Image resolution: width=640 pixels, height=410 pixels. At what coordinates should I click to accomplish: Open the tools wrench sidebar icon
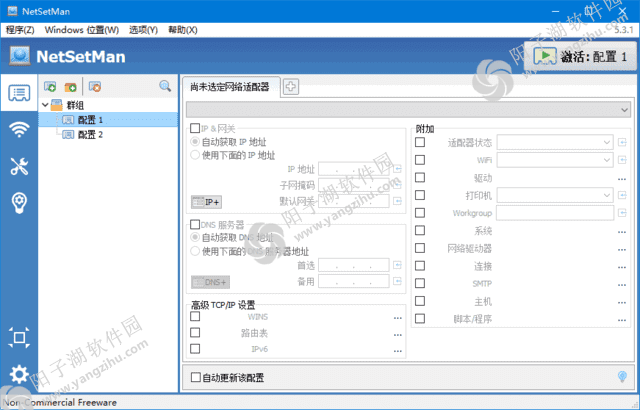point(19,166)
